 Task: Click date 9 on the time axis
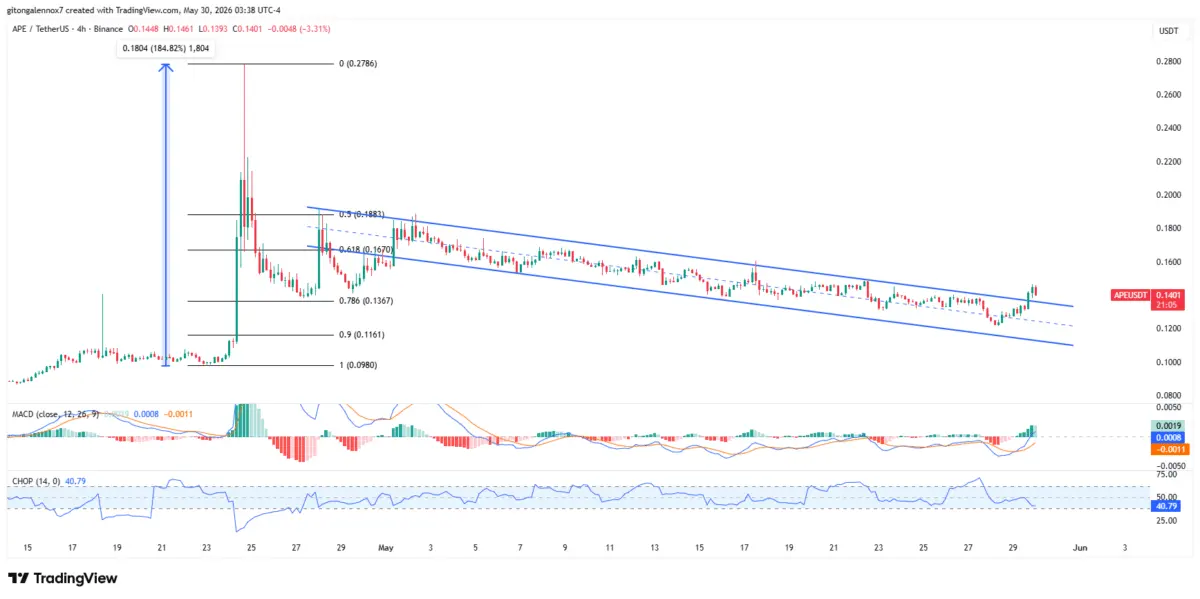click(x=565, y=548)
